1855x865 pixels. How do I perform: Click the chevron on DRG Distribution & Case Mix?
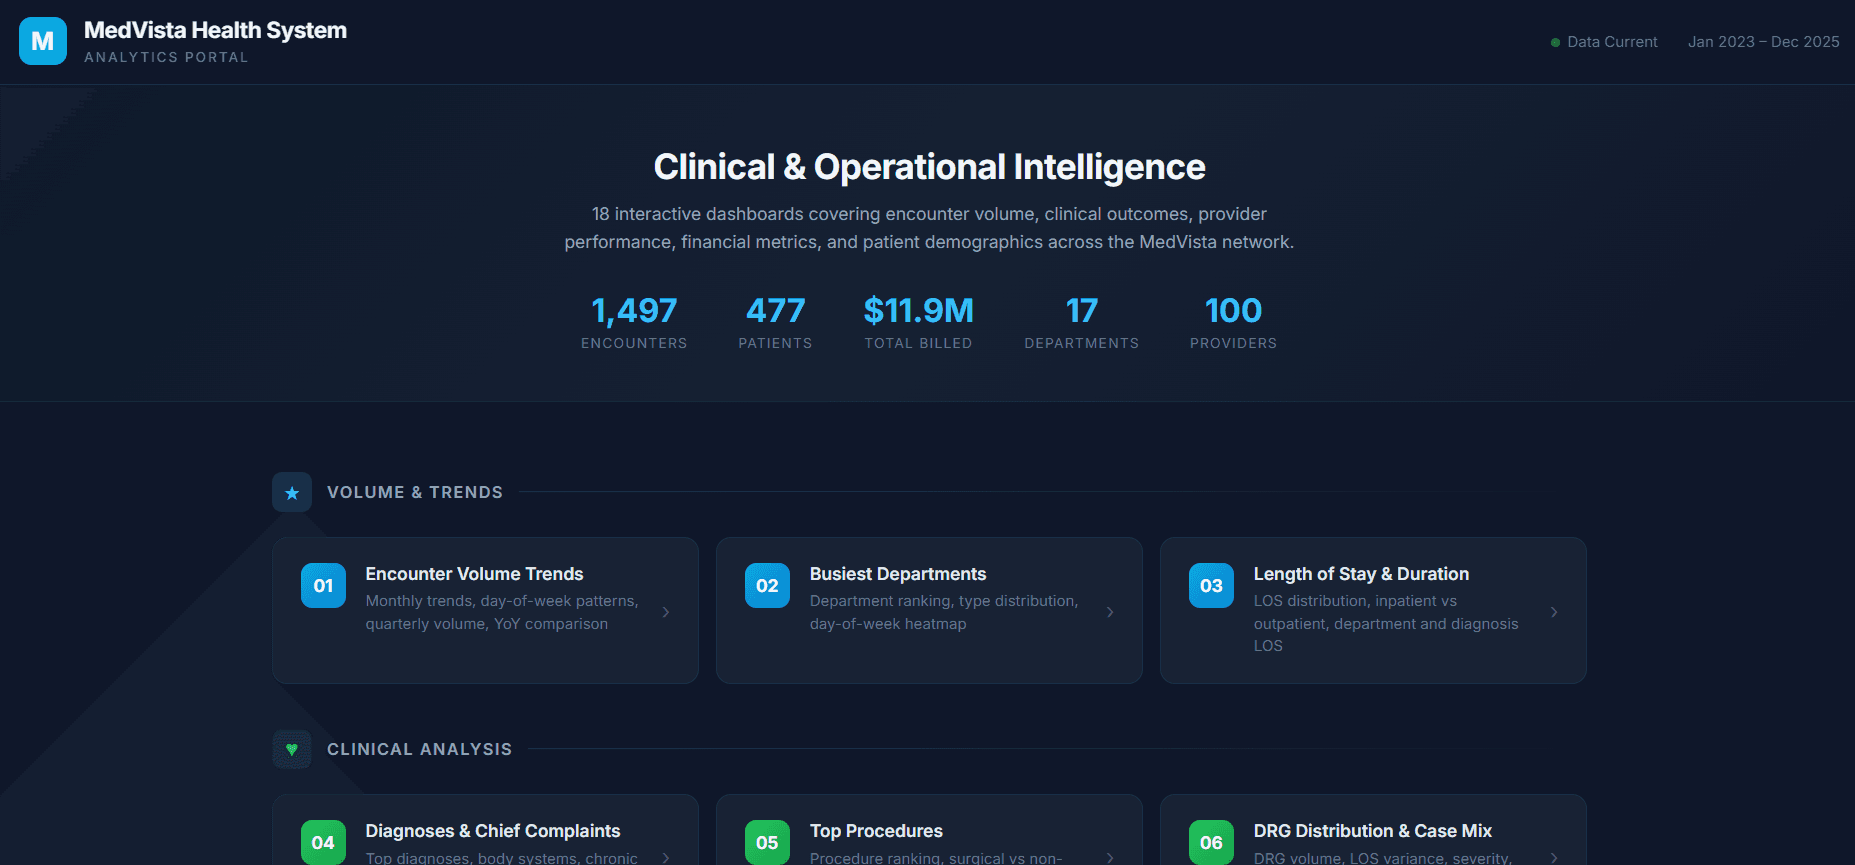point(1554,858)
